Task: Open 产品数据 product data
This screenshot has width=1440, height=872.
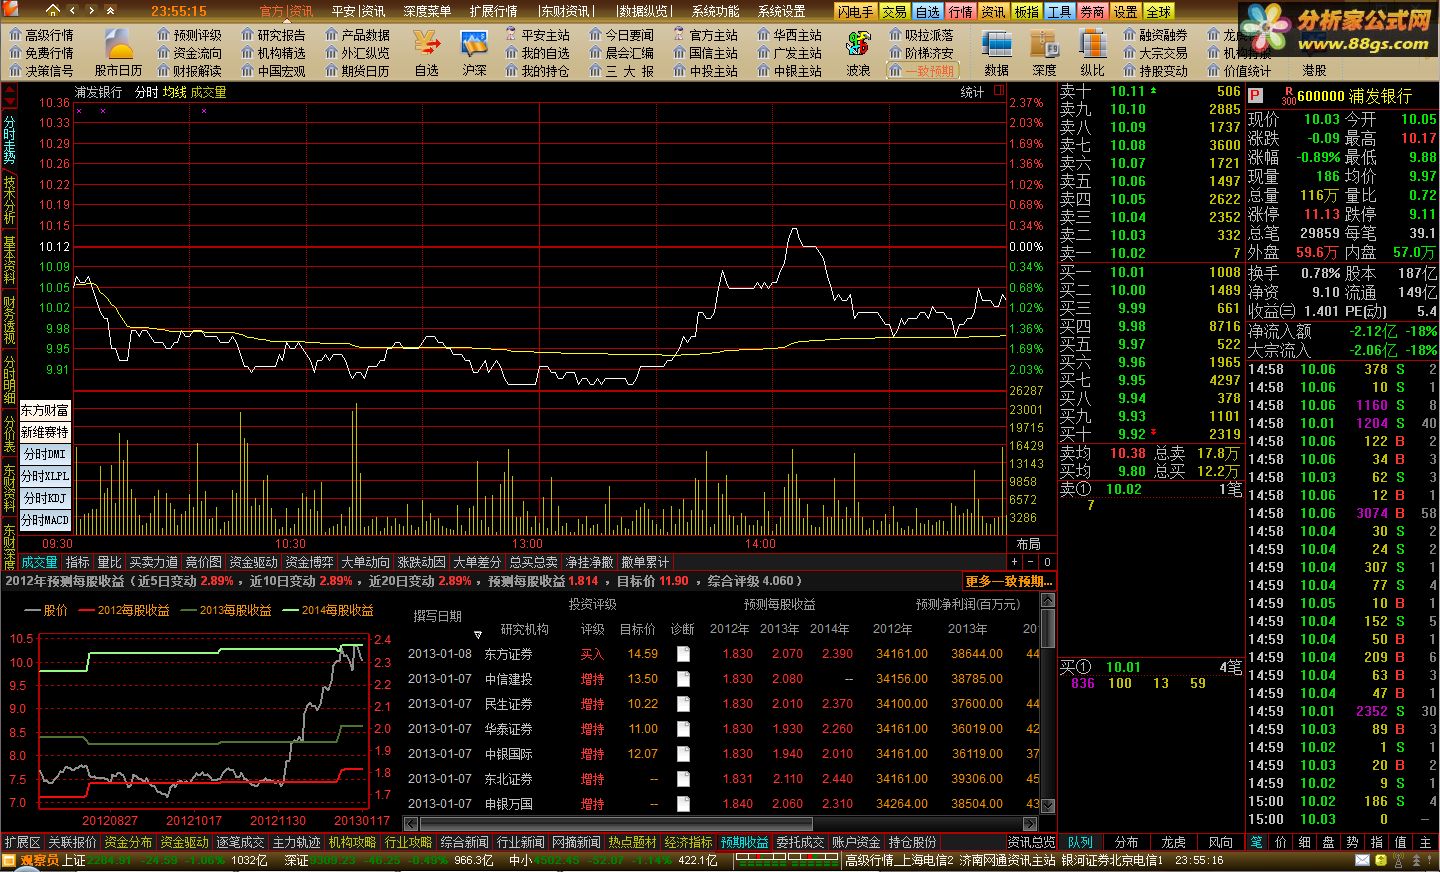Action: tap(357, 35)
